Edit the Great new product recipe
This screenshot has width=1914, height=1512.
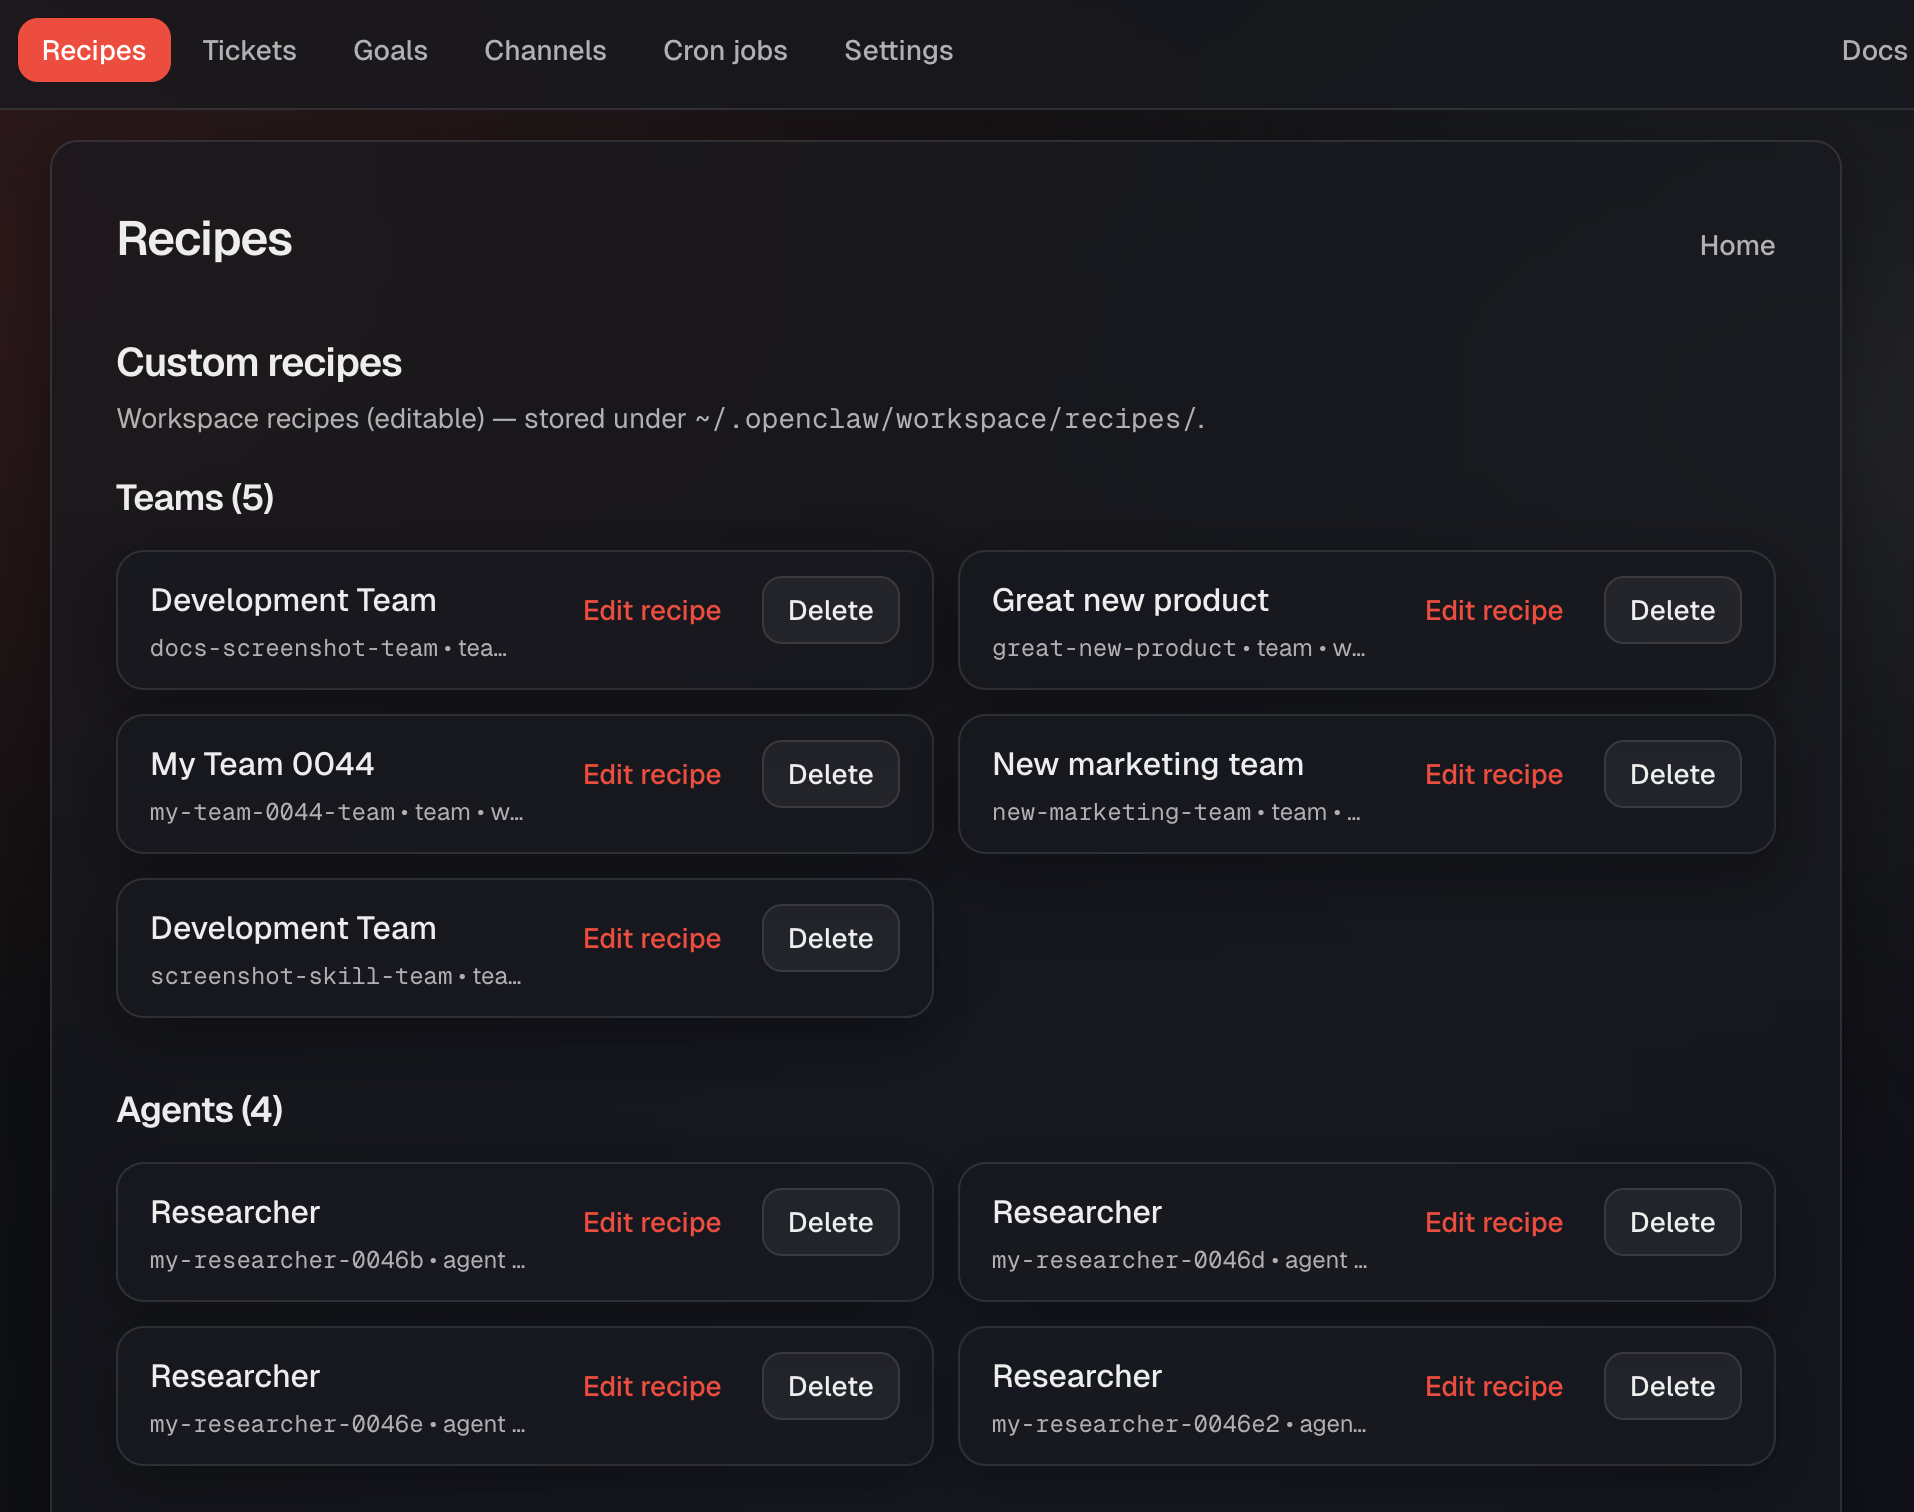[x=1493, y=610]
